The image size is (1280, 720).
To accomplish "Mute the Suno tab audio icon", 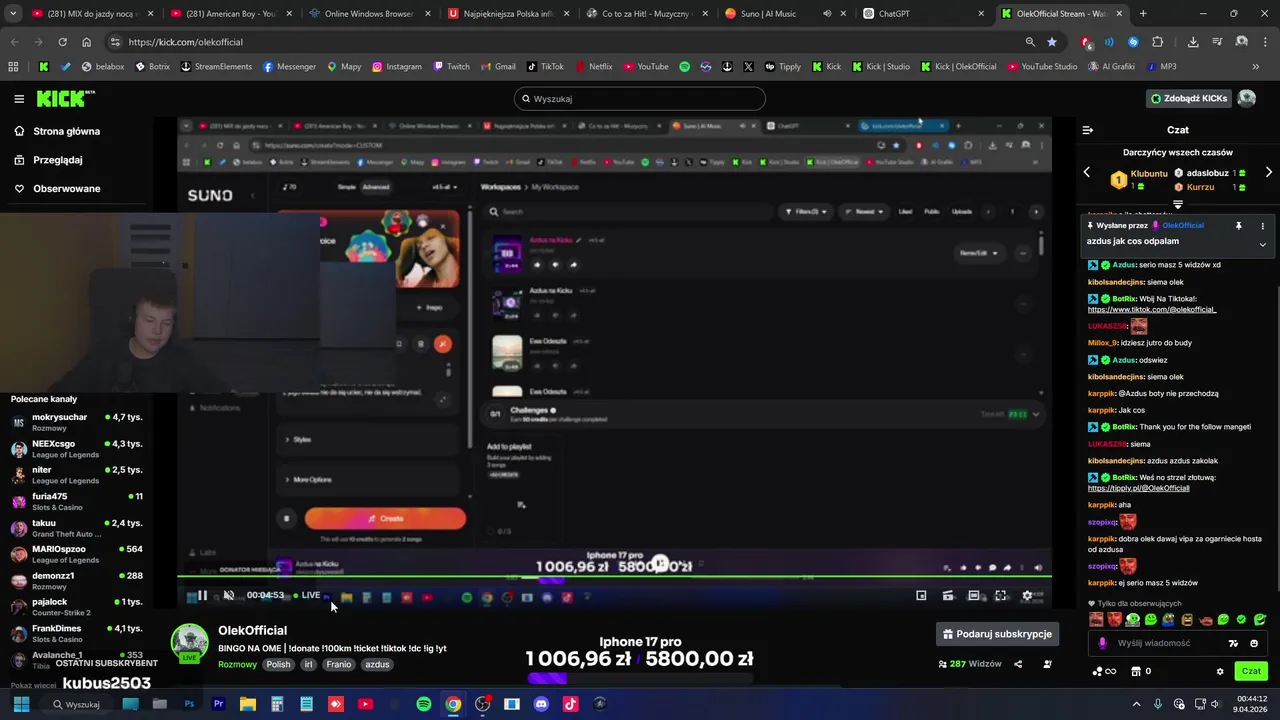I will 827,14.
